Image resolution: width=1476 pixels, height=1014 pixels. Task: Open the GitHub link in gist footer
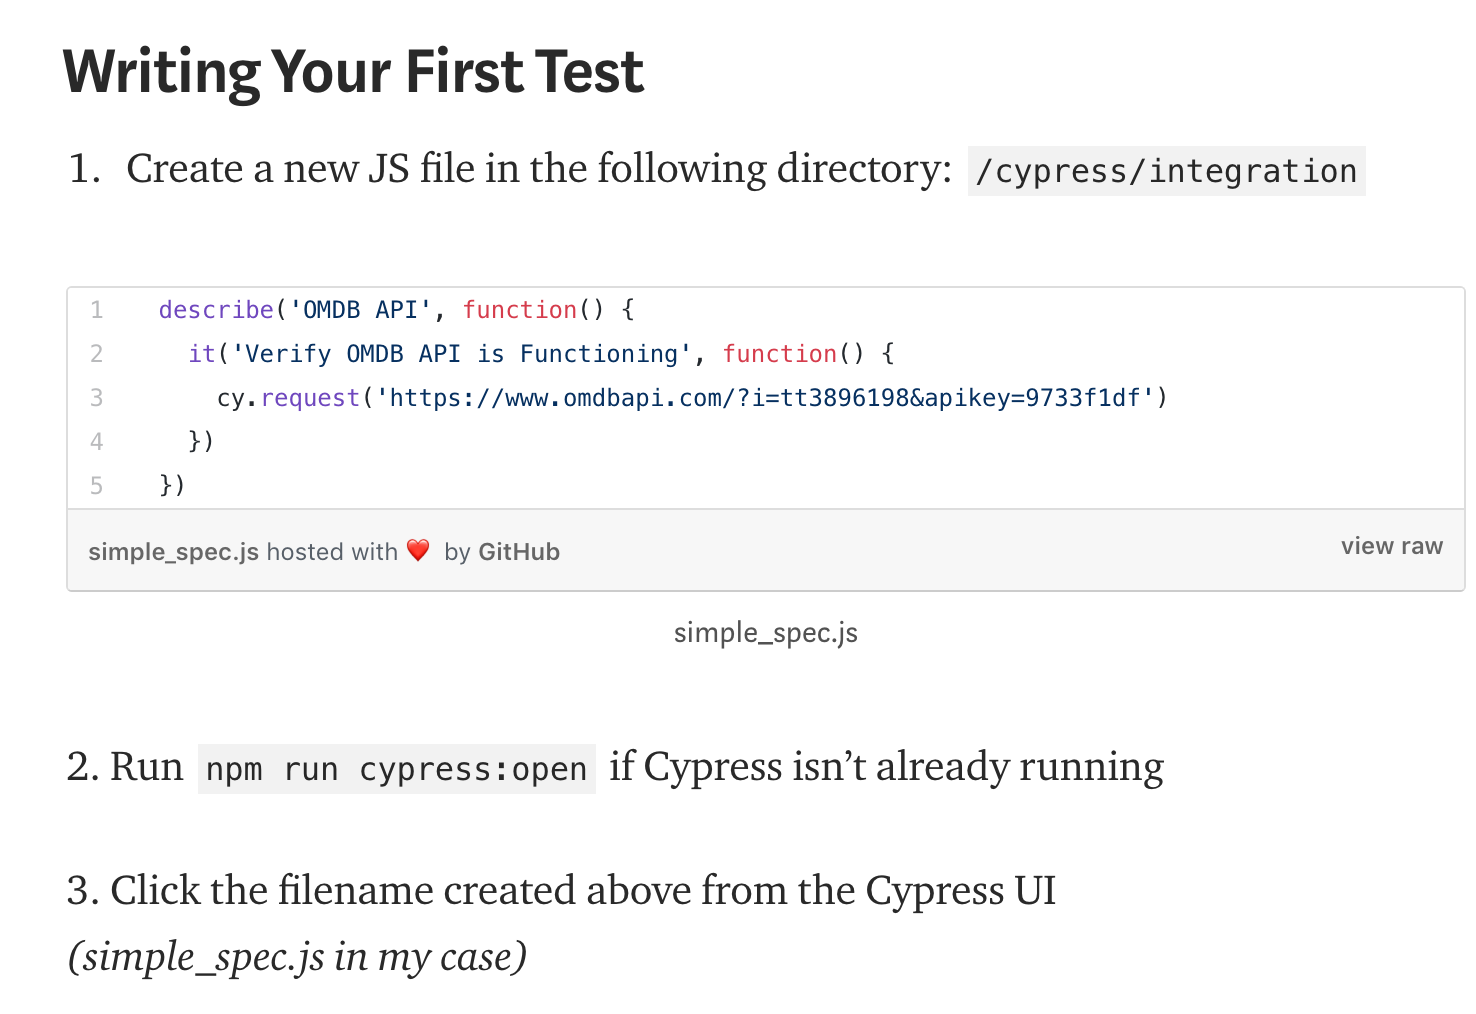(x=518, y=552)
